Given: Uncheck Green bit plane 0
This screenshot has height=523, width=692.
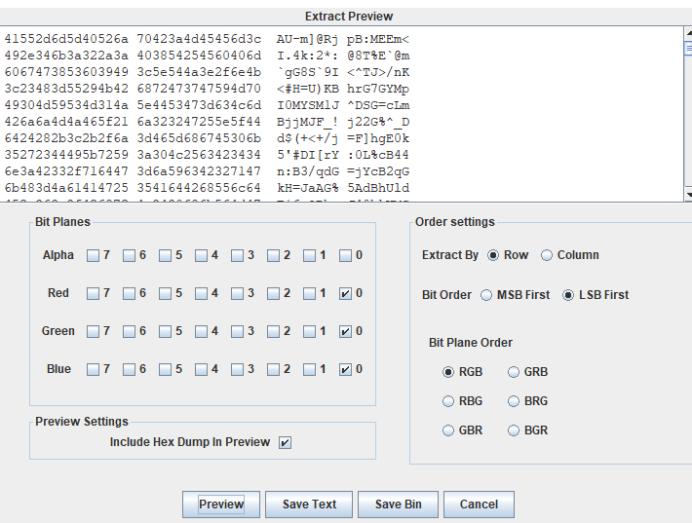Looking at the screenshot, I should coord(345,331).
